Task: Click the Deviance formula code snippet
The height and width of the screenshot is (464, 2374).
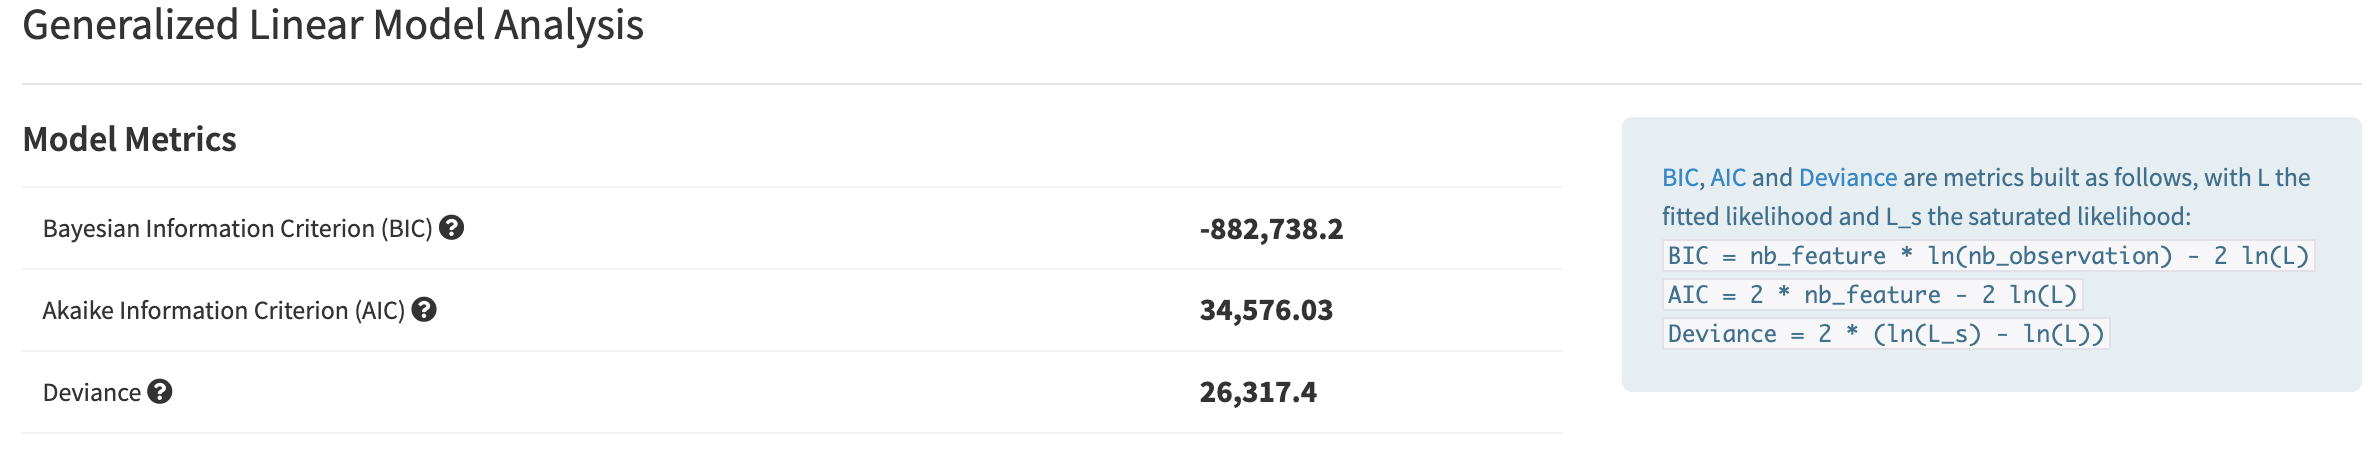Action: coord(1886,334)
